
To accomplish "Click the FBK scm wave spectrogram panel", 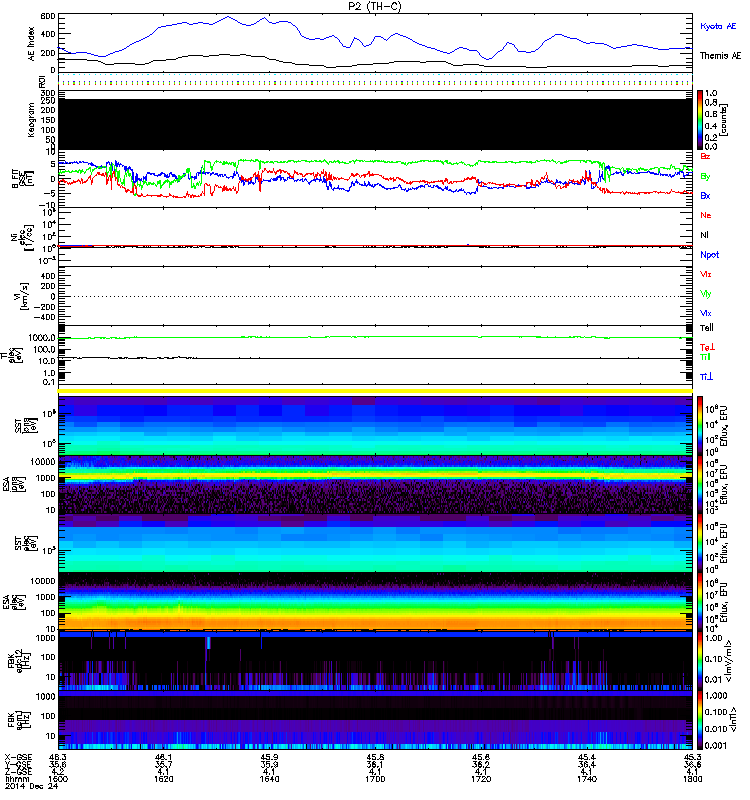I will coord(376,720).
